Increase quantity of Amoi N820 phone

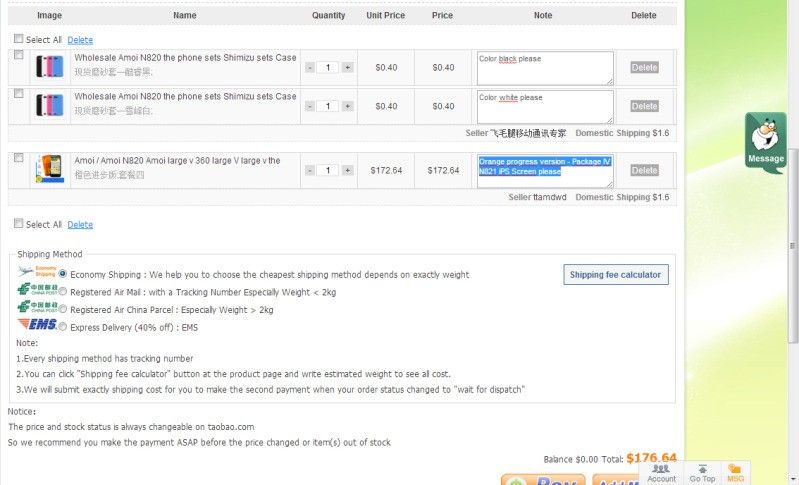click(x=348, y=170)
